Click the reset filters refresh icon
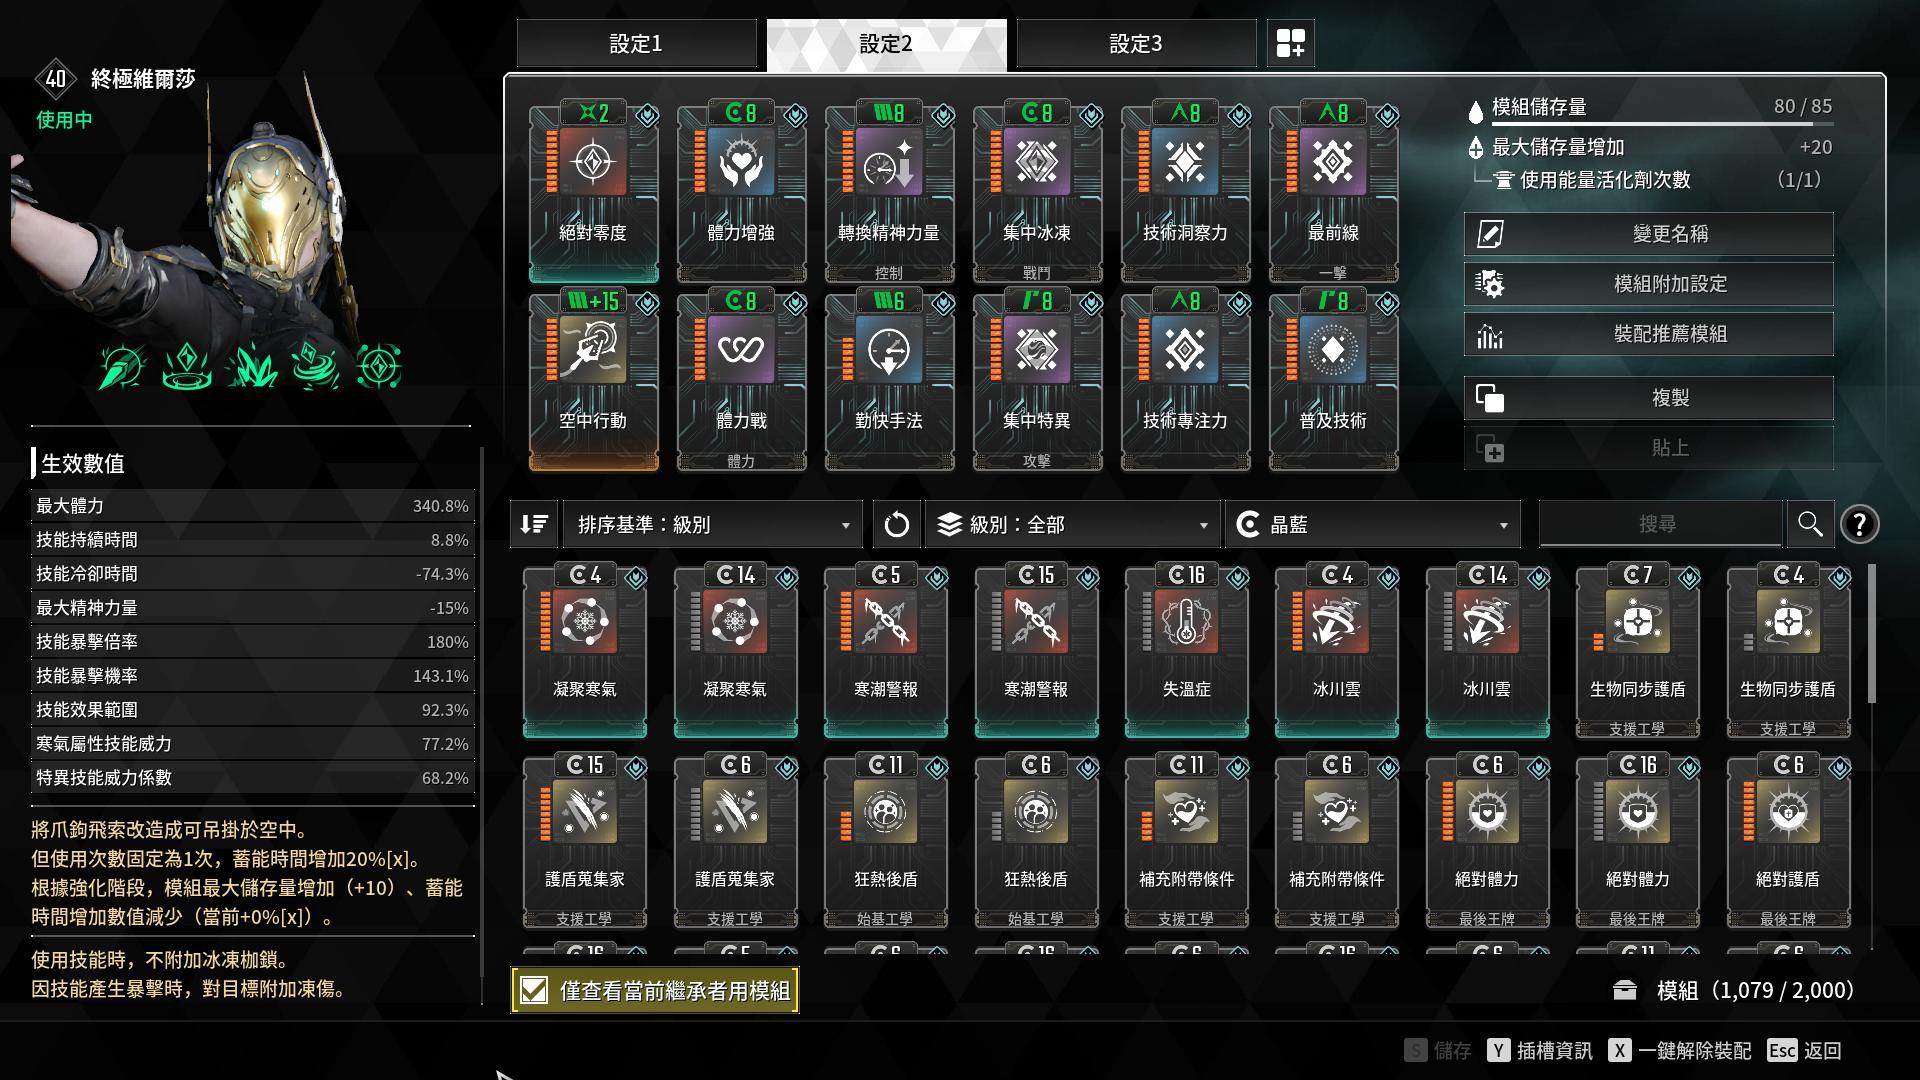 896,524
